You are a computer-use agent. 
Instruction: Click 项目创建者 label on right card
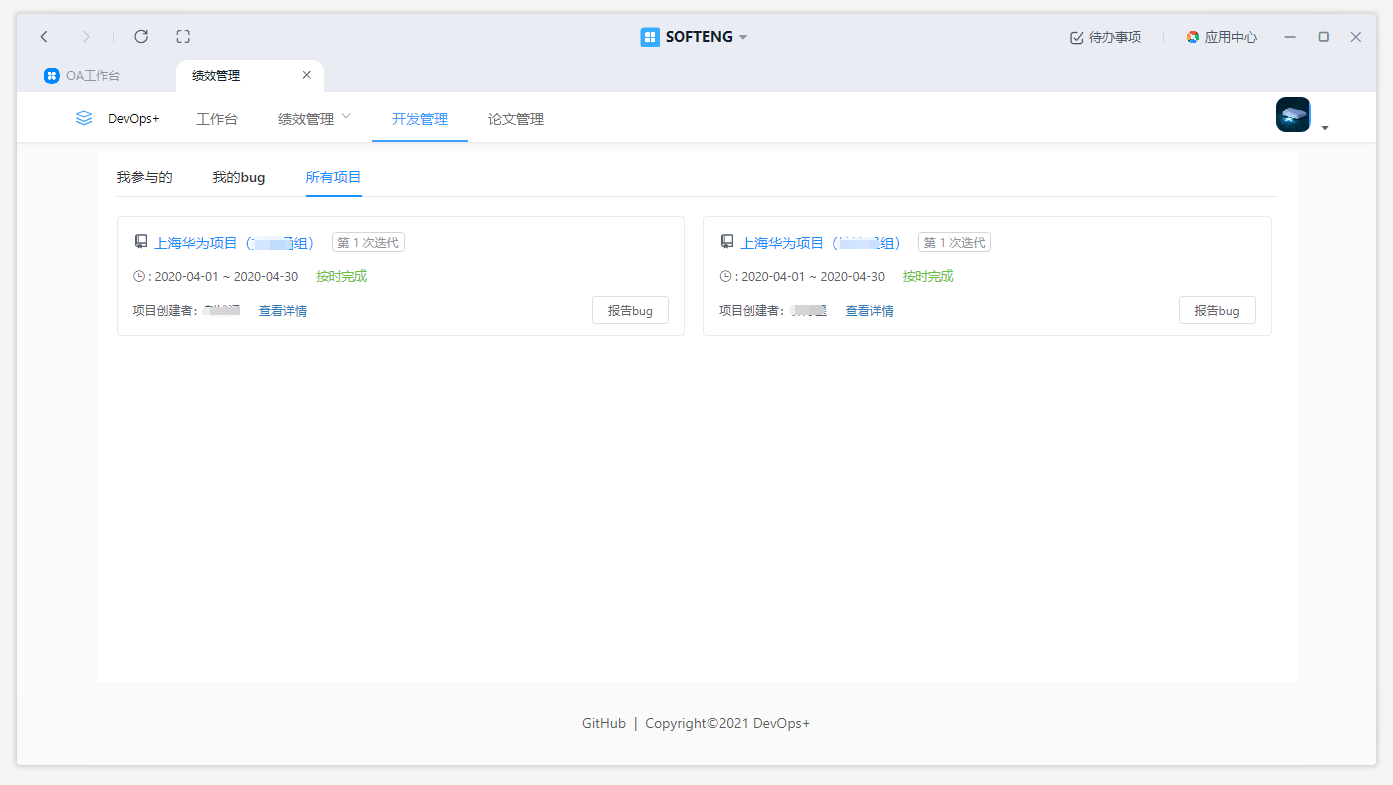751,311
